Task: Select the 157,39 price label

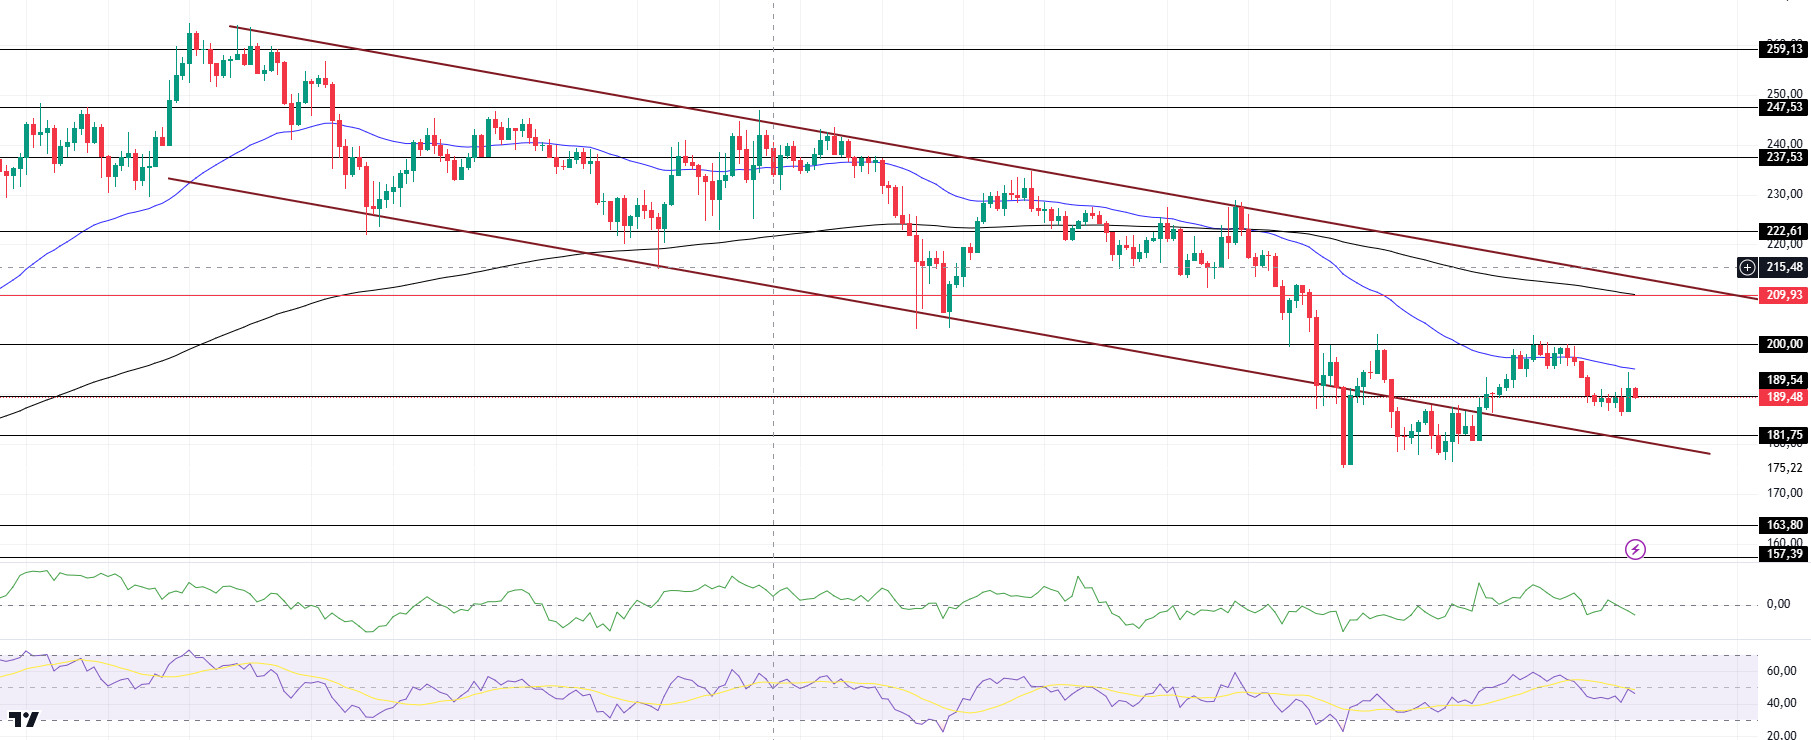Action: [x=1784, y=554]
